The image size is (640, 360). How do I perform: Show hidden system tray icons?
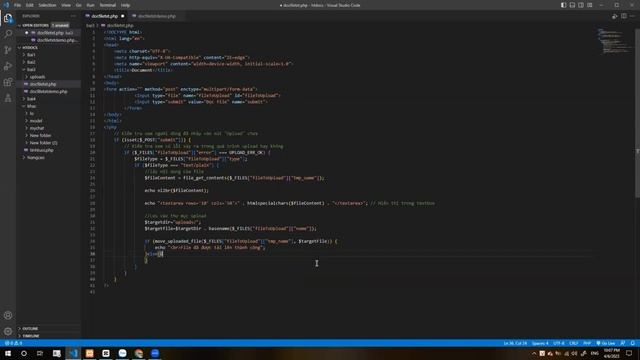(533, 353)
